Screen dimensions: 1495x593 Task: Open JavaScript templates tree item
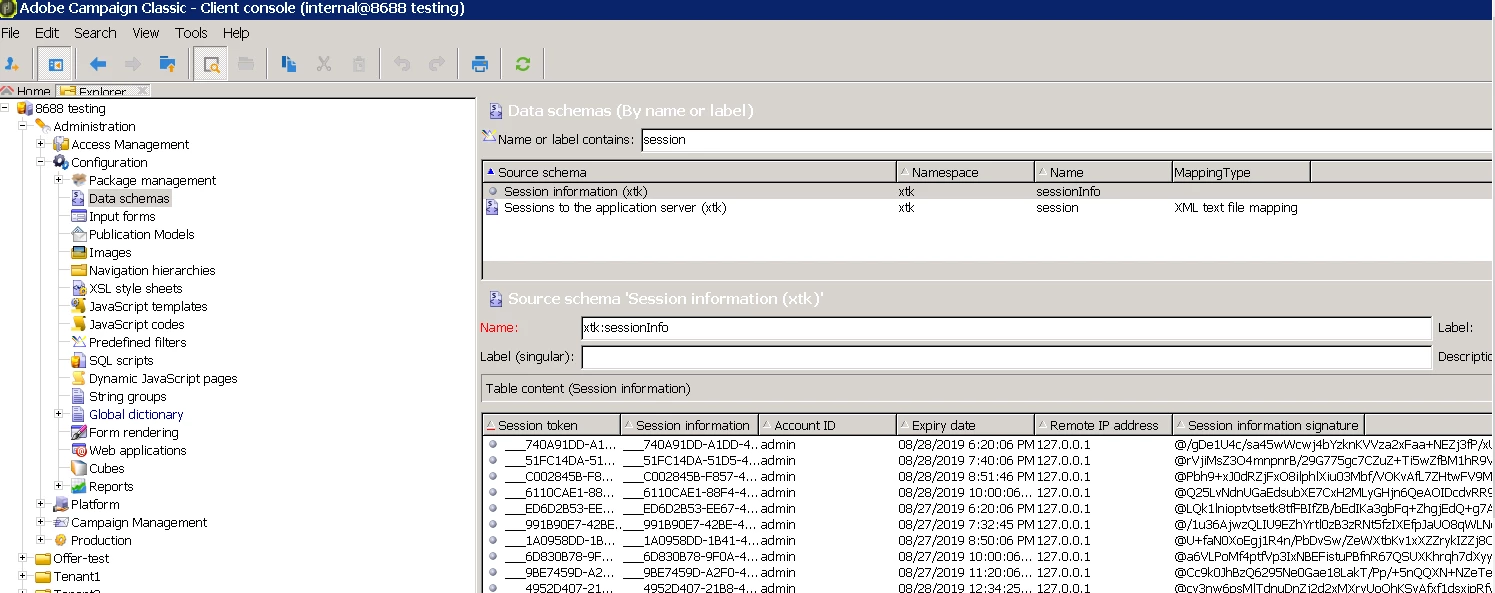pos(148,306)
